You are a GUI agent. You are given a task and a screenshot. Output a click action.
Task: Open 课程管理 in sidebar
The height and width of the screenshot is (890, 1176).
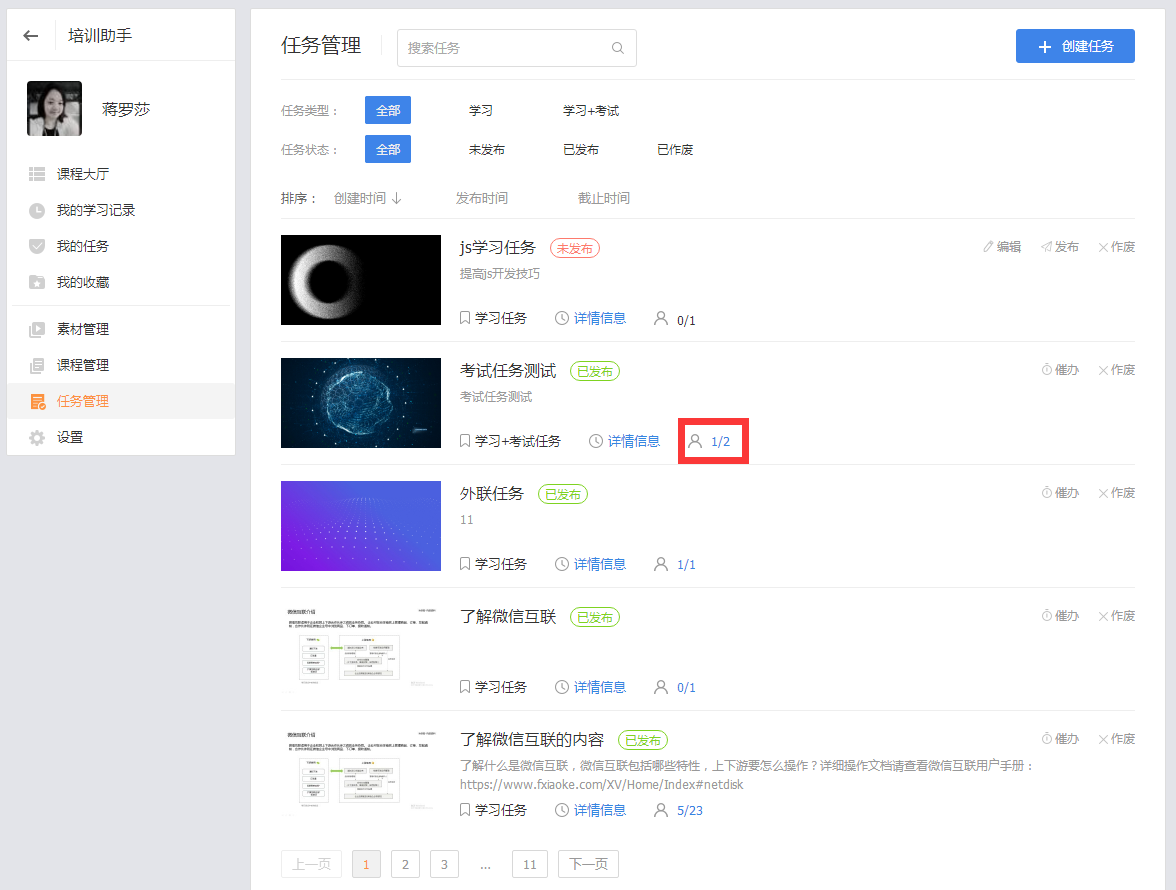click(82, 365)
